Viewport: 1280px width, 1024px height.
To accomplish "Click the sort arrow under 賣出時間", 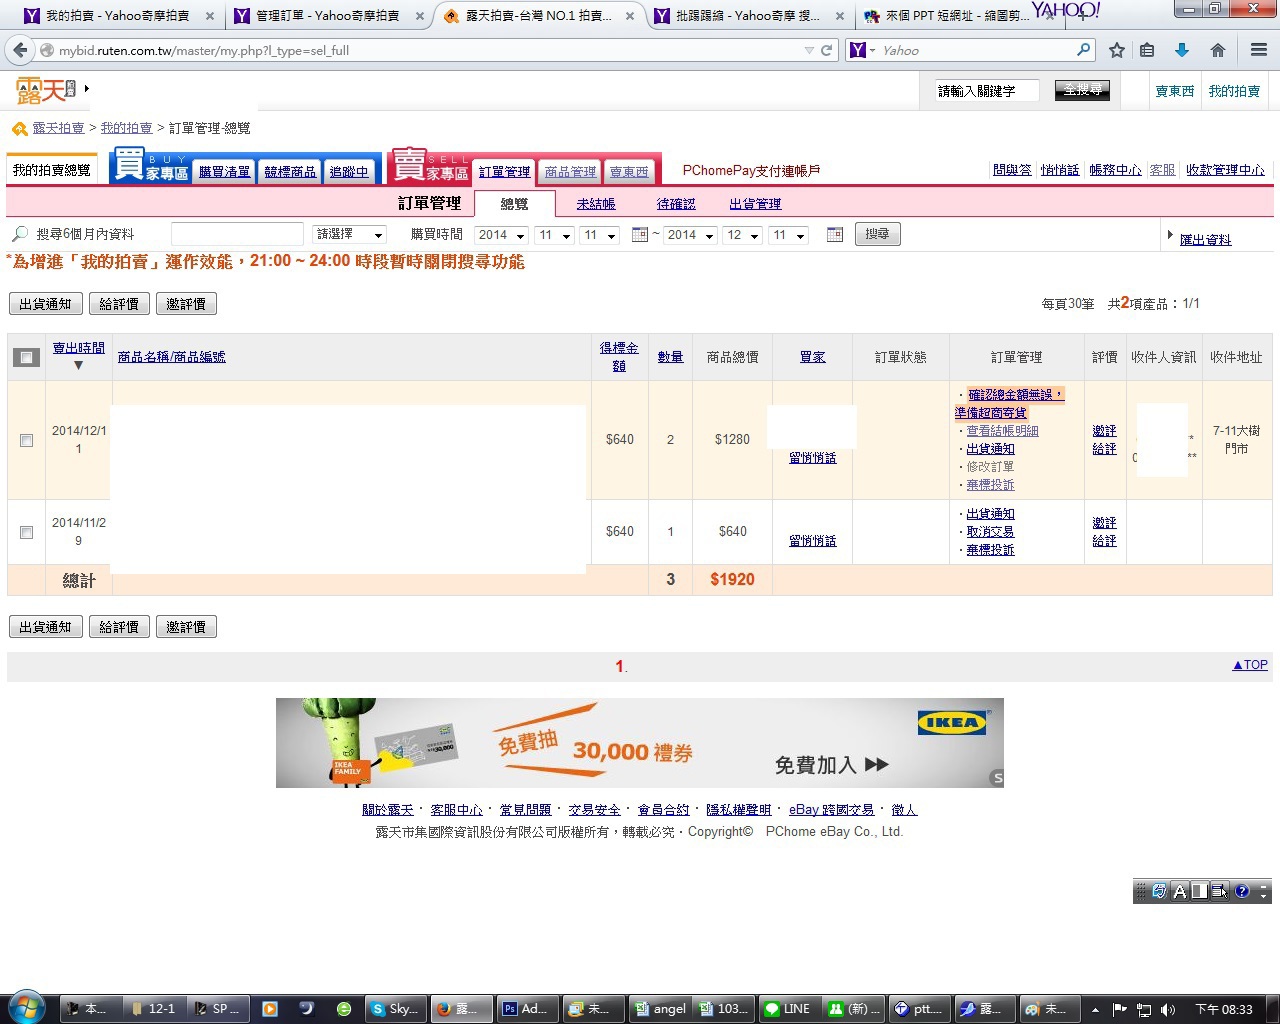I will [x=78, y=365].
